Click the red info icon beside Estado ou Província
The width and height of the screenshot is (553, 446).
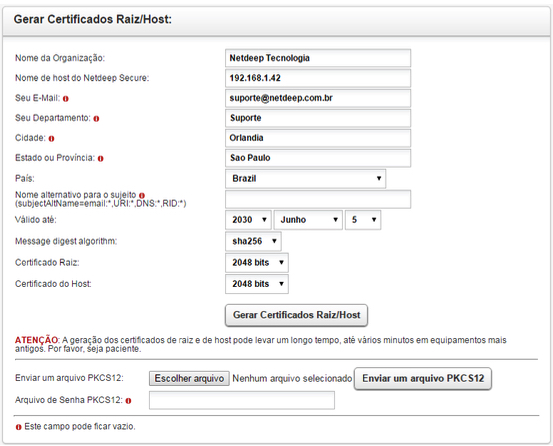[x=101, y=159]
